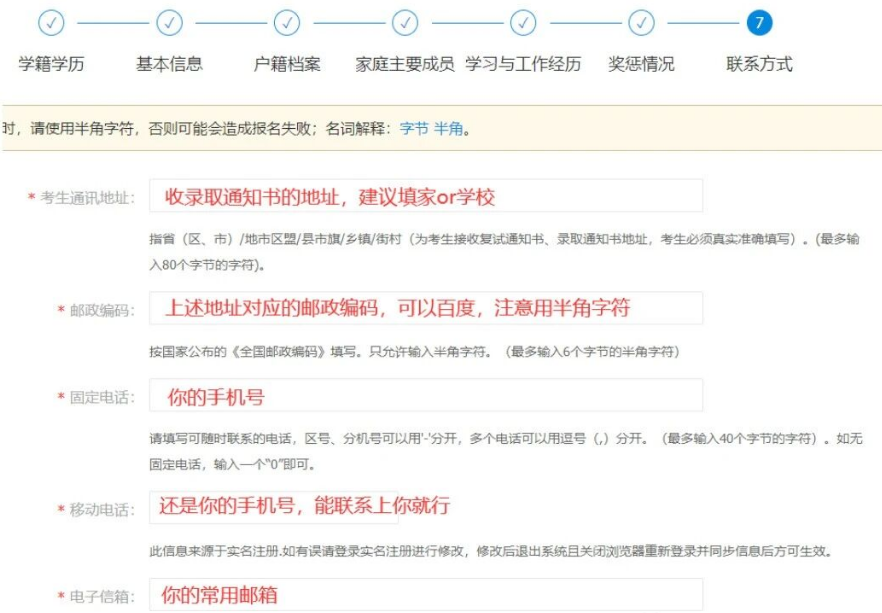Click the checkmark circle above 学习与工作经历
The width and height of the screenshot is (882, 613).
(523, 22)
